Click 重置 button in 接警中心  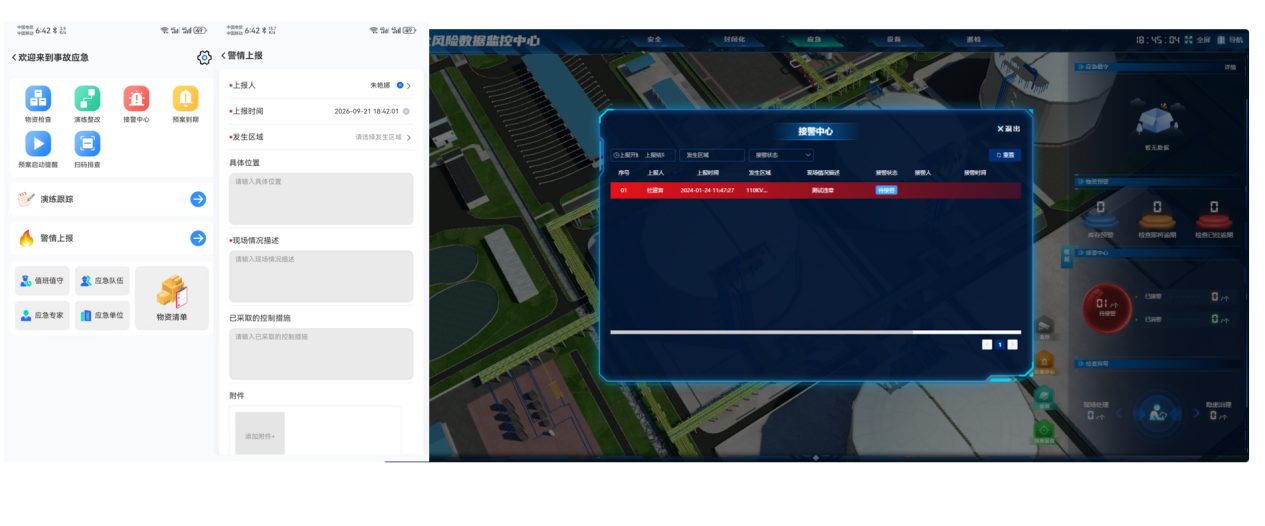pyautogui.click(x=1005, y=155)
